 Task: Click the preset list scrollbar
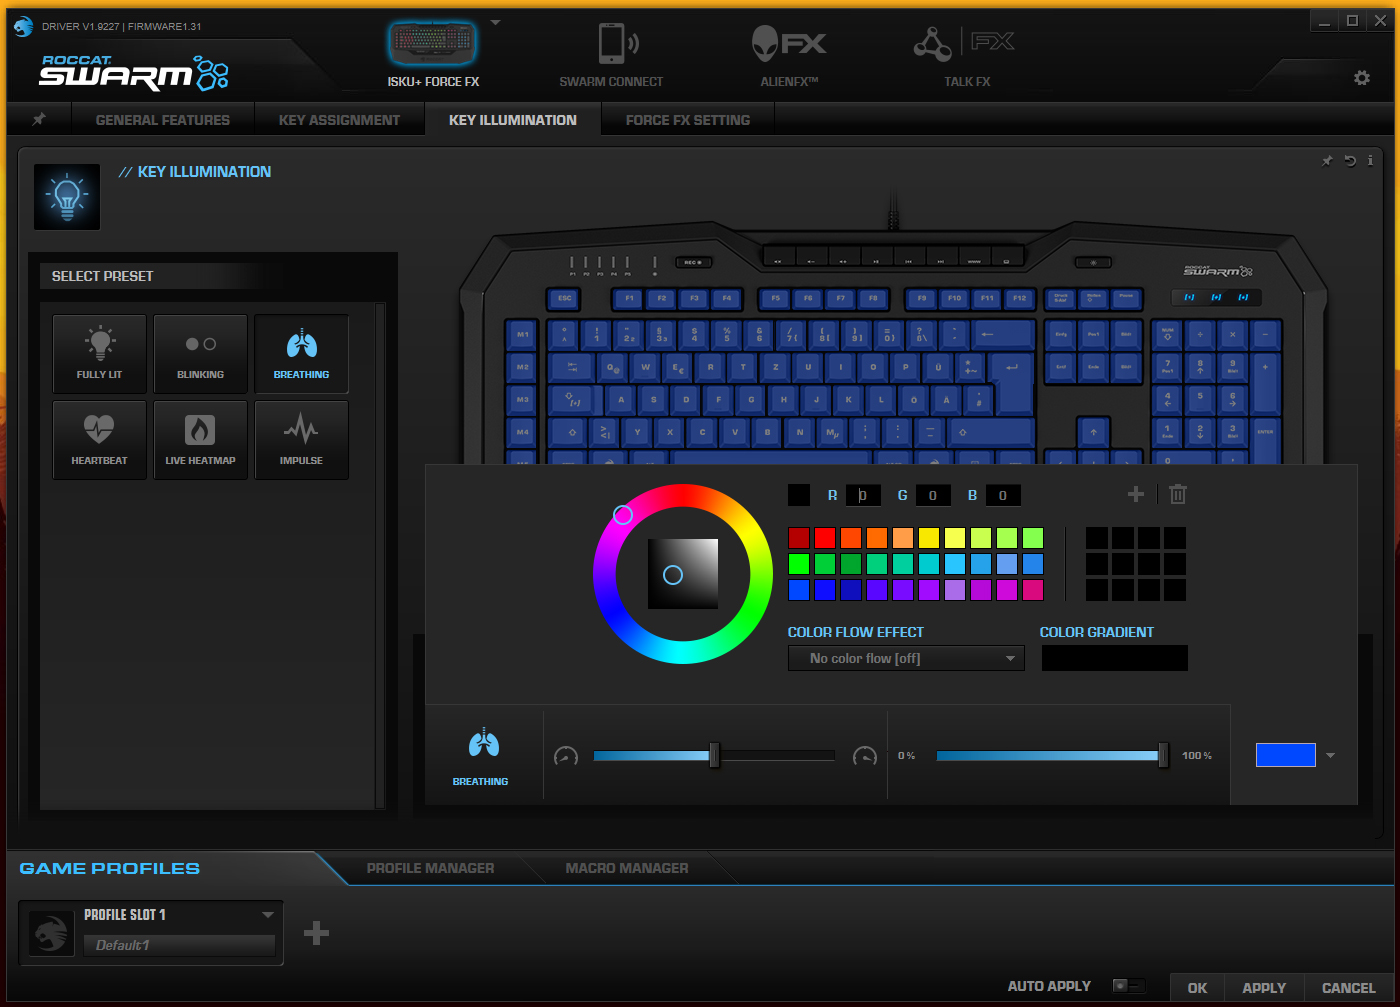pyautogui.click(x=380, y=555)
